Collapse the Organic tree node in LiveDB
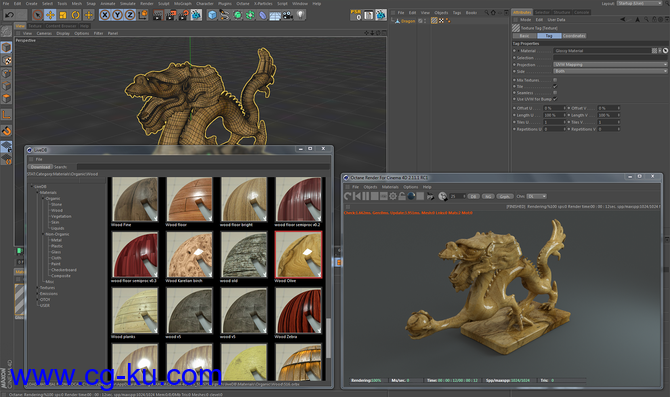The image size is (670, 397). (x=43, y=198)
